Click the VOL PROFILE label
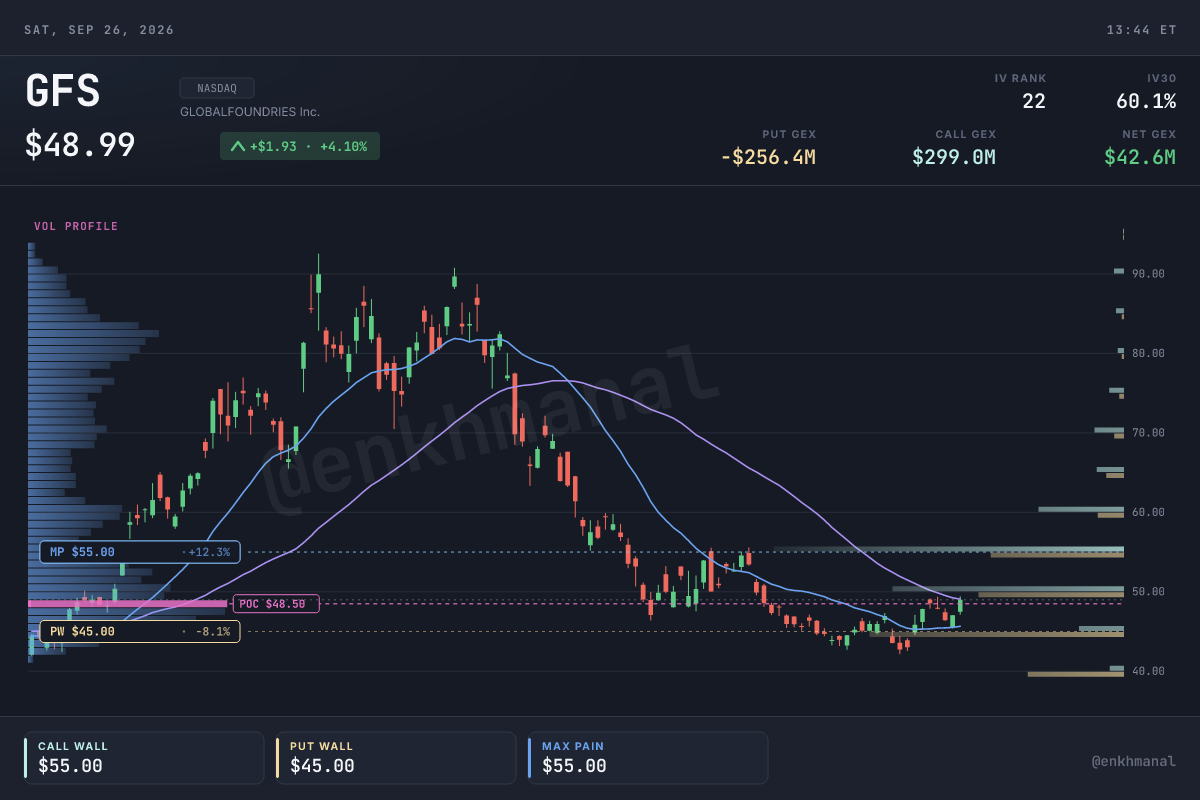 76,226
